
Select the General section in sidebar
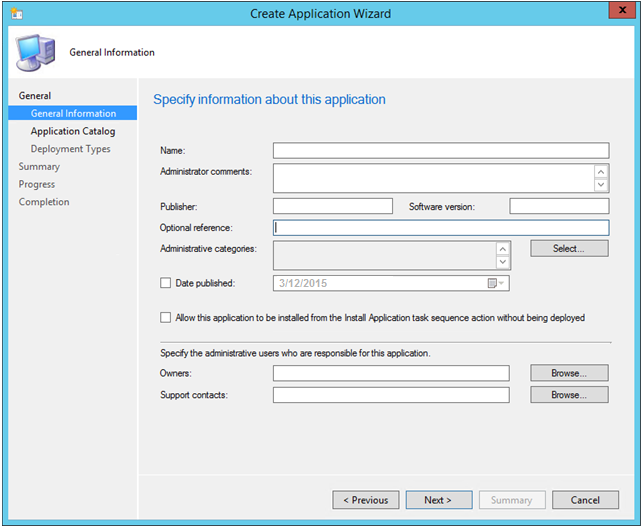pos(35,96)
